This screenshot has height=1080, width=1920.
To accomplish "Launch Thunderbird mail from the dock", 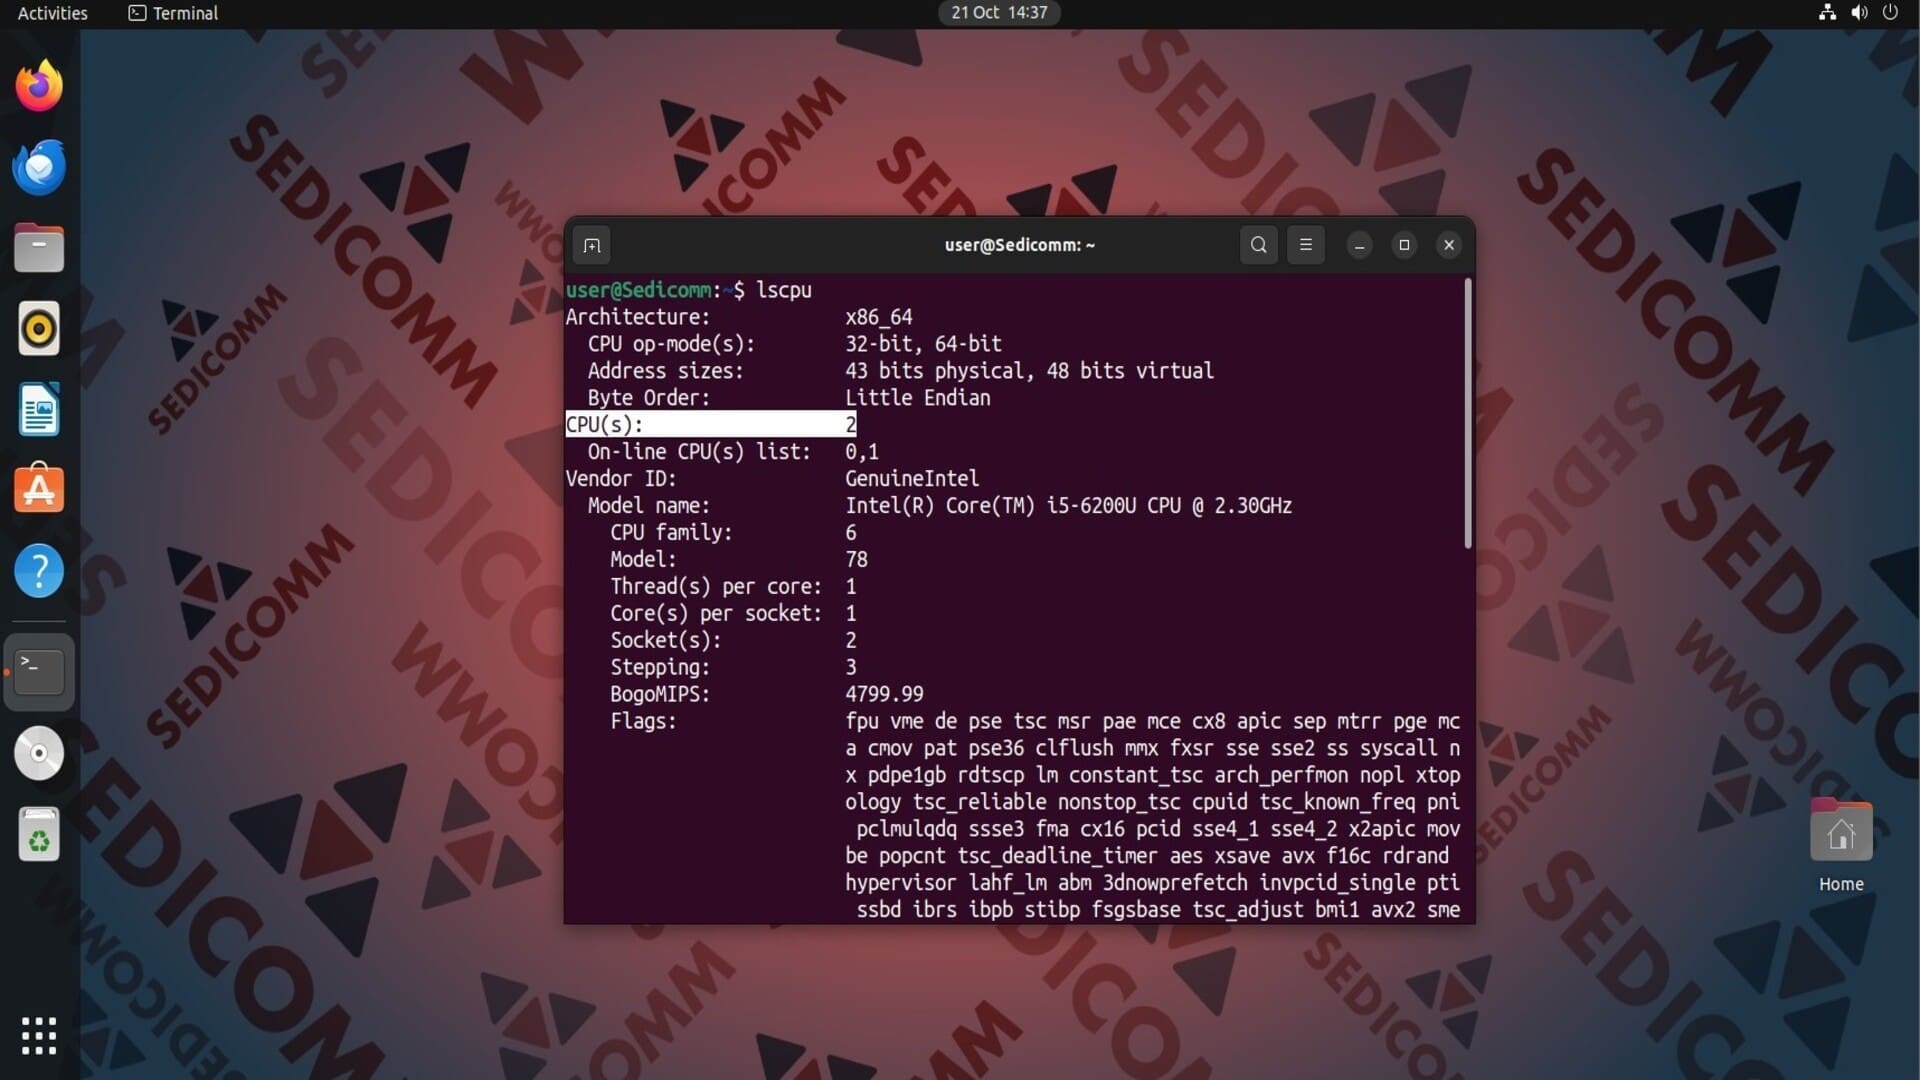I will point(39,167).
